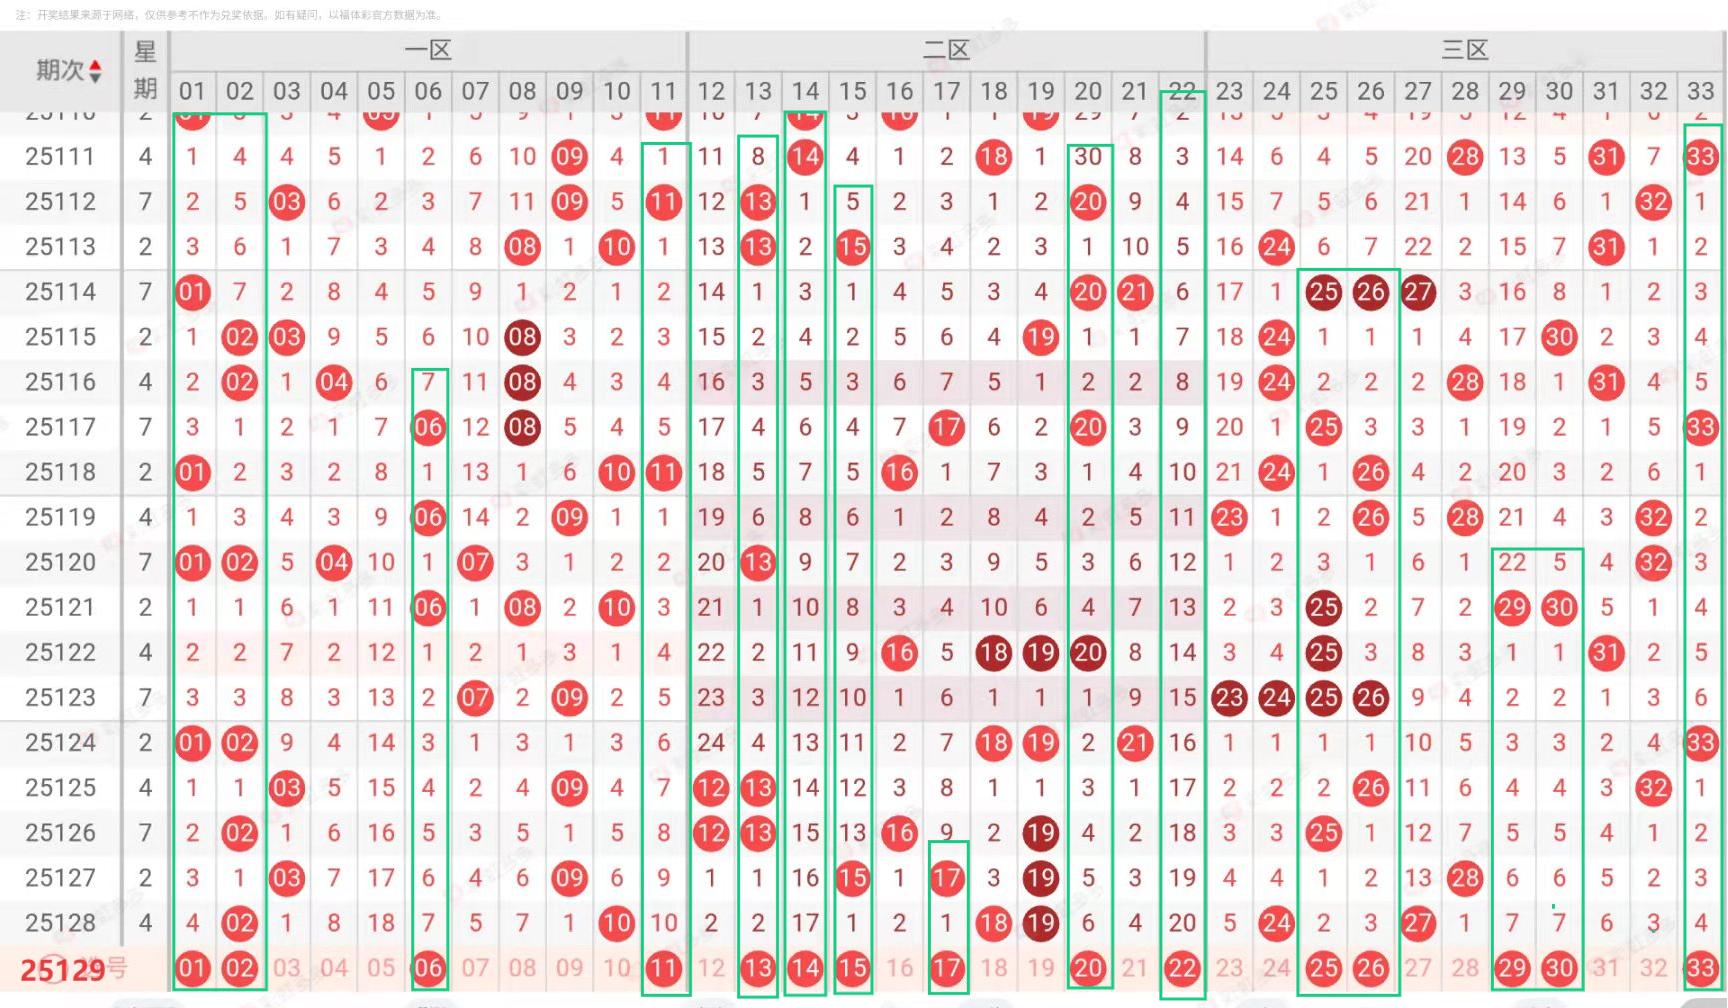The width and height of the screenshot is (1728, 1008).
Task: Click red ball 28 in draw 25111
Action: click(x=1465, y=157)
